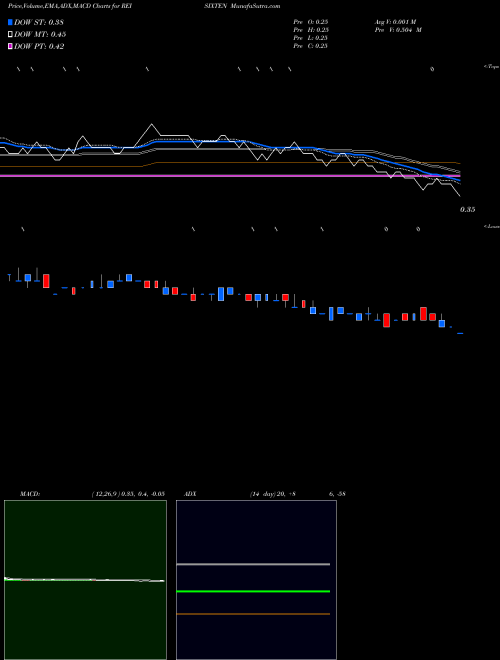Viewport: 500px width, 660px height.
Task: Click the ADX parameters '(14 day) 20, +8'
Action: (x=272, y=494)
